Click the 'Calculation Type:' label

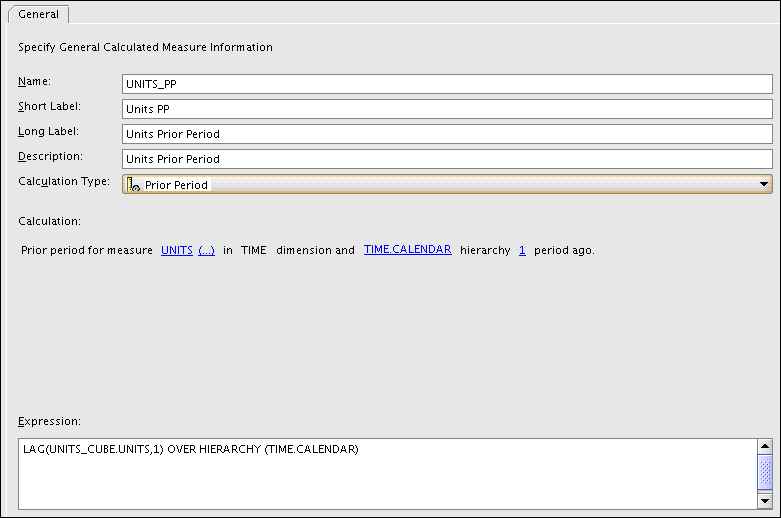64,181
